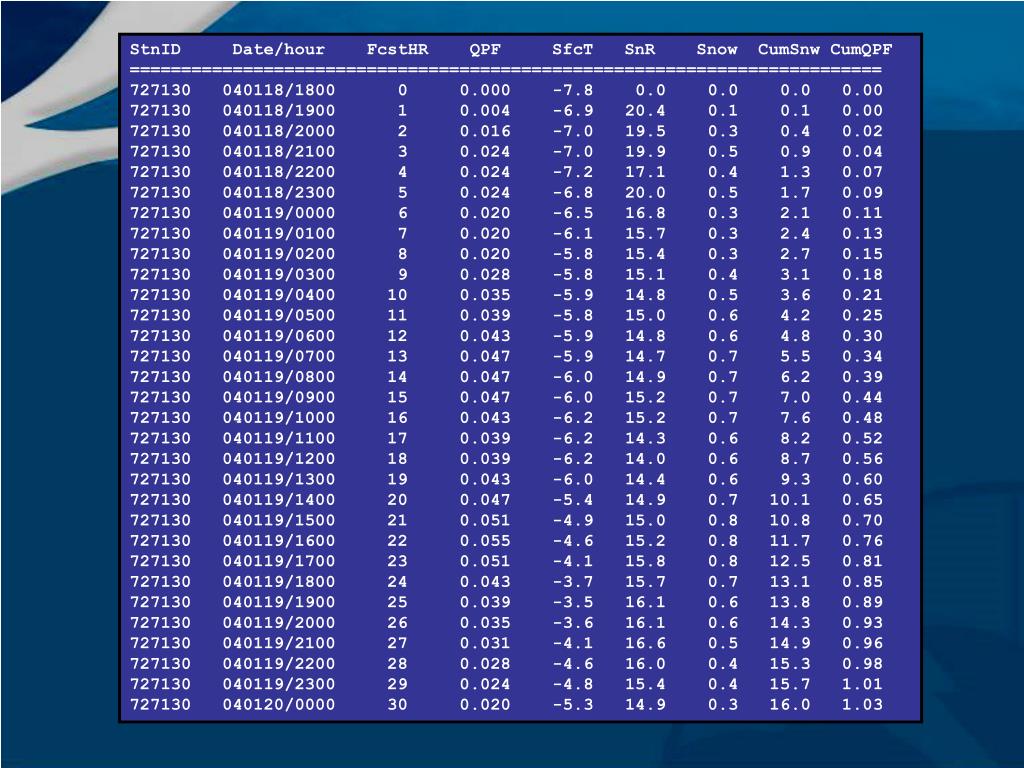
Task: Select date cell 040118/1800
Action: (279, 90)
